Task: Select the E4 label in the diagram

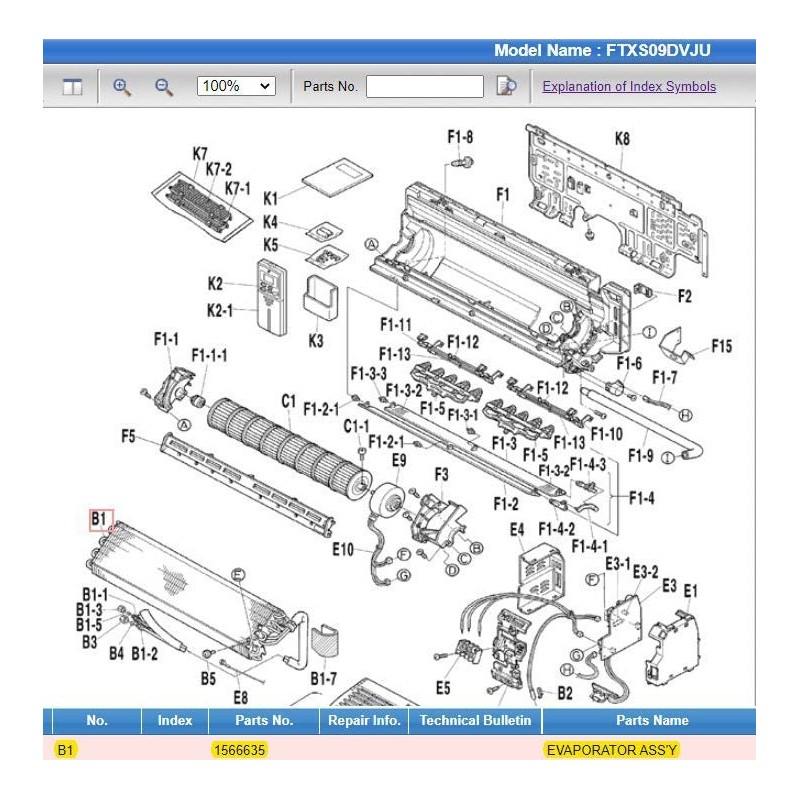Action: pos(517,530)
